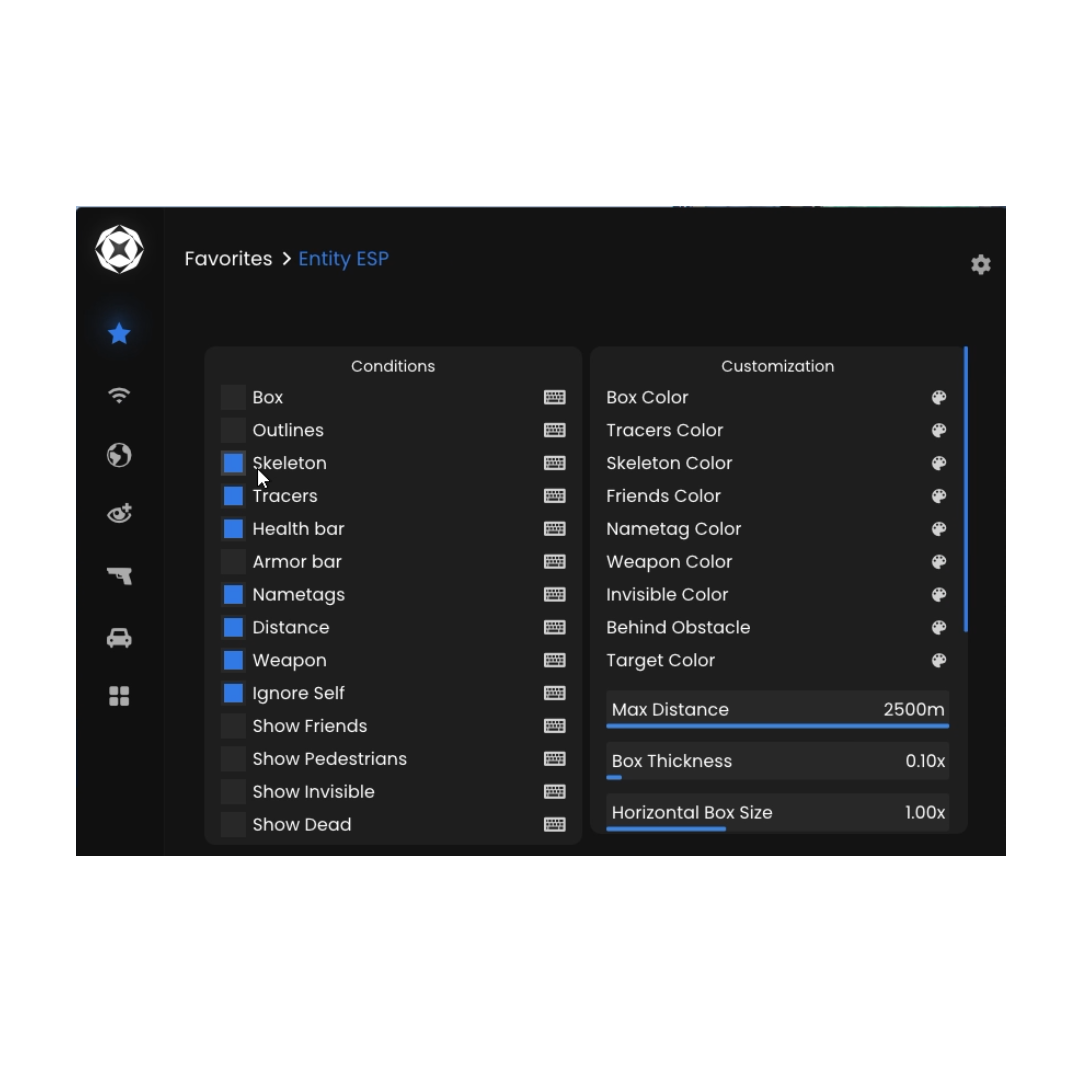The height and width of the screenshot is (1080, 1080).
Task: Open the globe world section in sidebar
Action: pyautogui.click(x=119, y=455)
